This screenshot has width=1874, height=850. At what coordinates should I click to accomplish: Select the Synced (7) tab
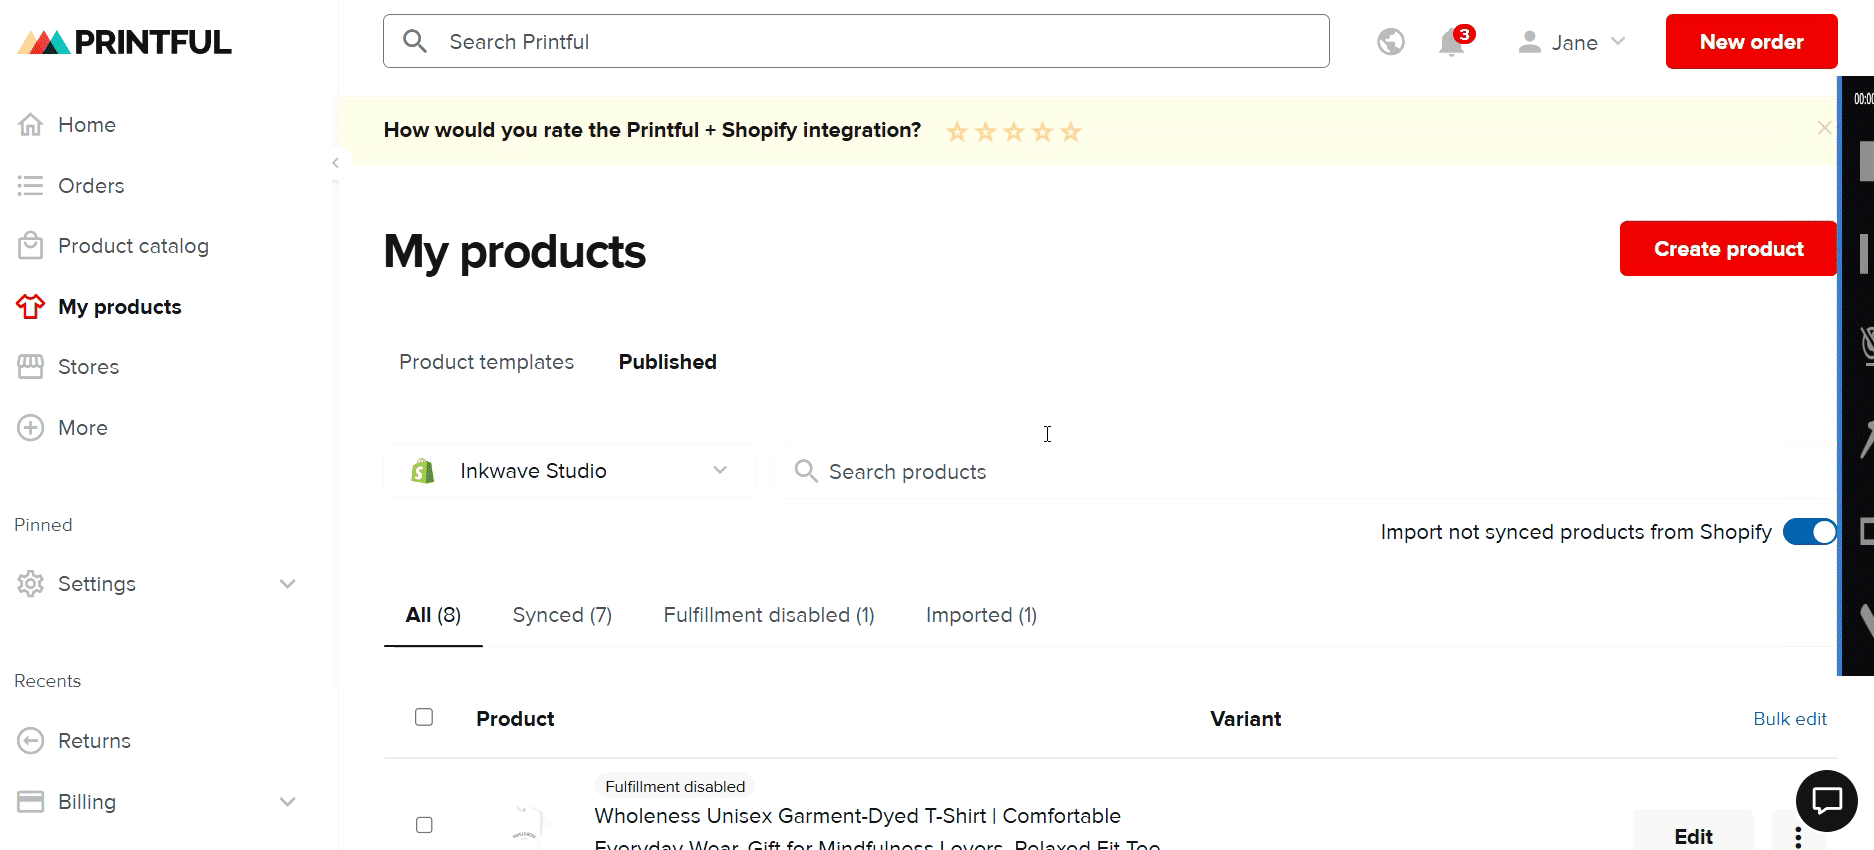[562, 615]
